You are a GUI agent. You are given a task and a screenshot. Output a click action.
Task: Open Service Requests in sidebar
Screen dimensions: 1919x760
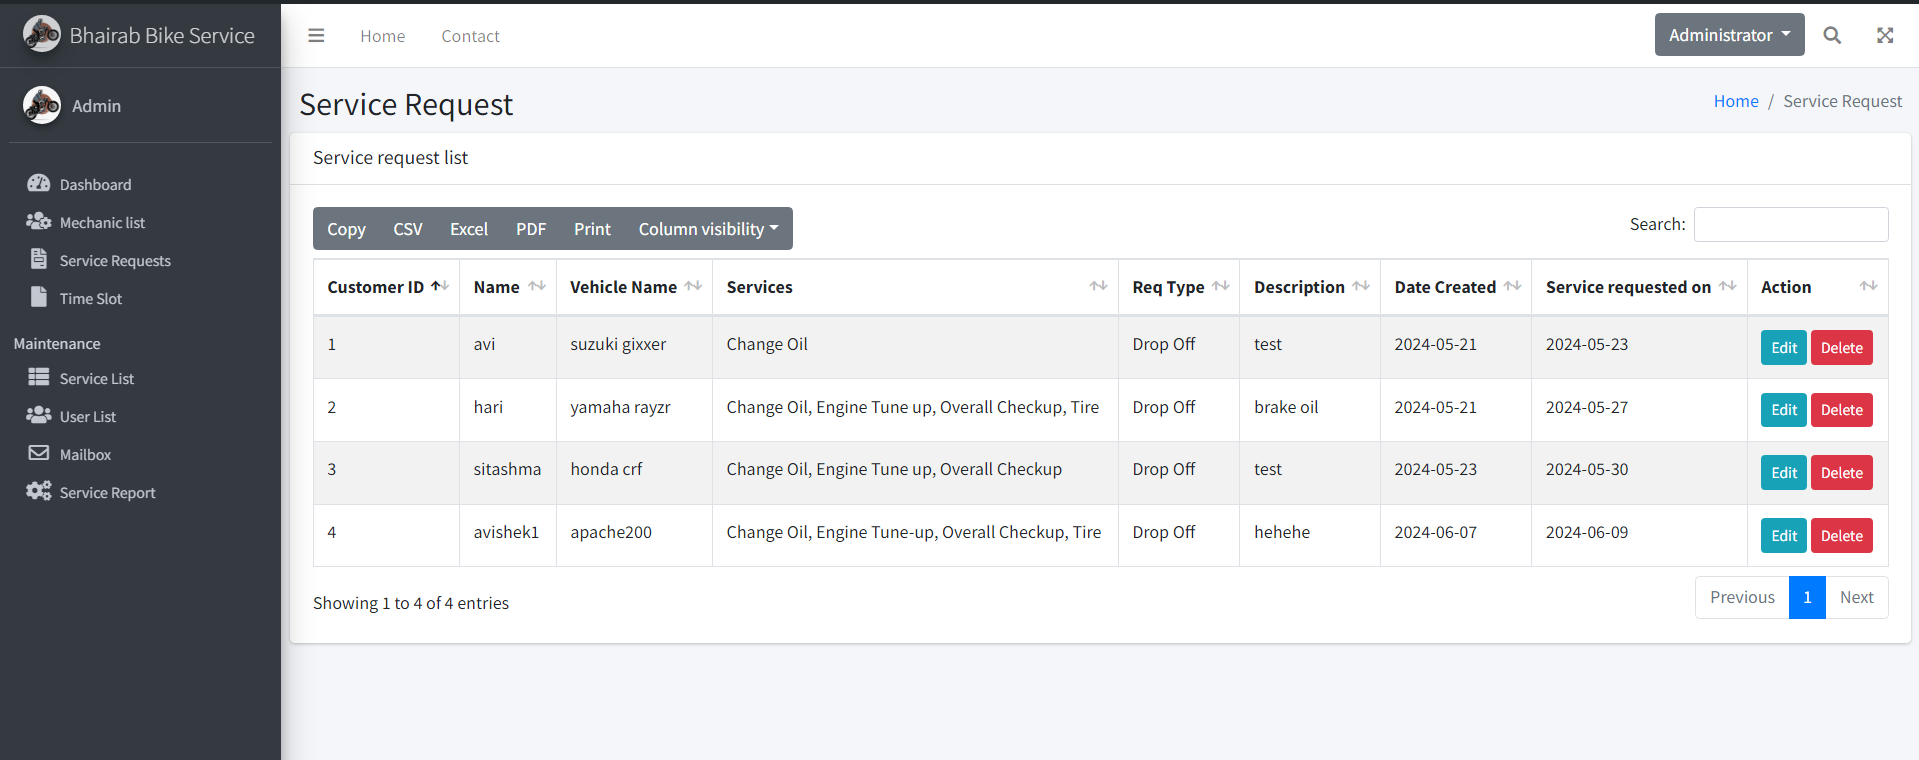tap(115, 261)
